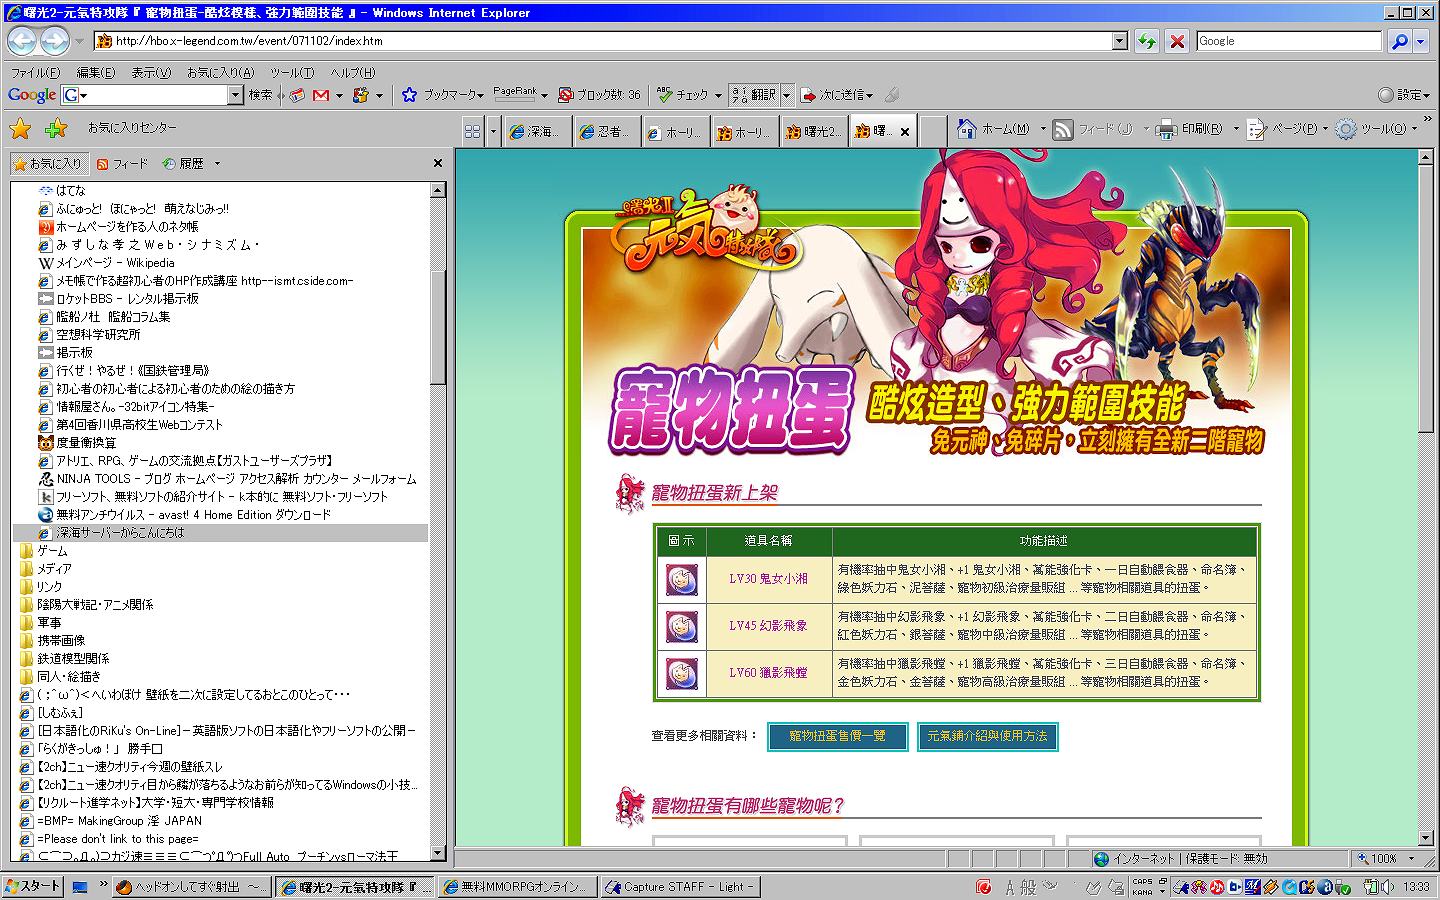Expand the 軍事 favorites folder
This screenshot has height=900, width=1440.
(x=41, y=623)
